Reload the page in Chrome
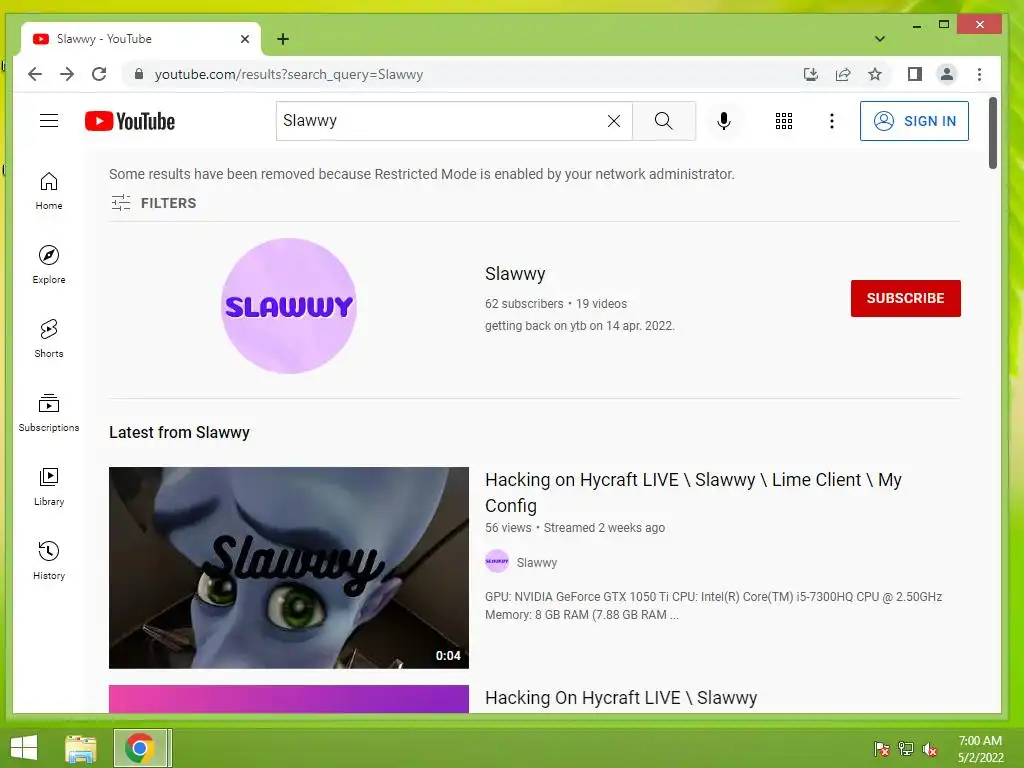1024x768 pixels. (99, 74)
